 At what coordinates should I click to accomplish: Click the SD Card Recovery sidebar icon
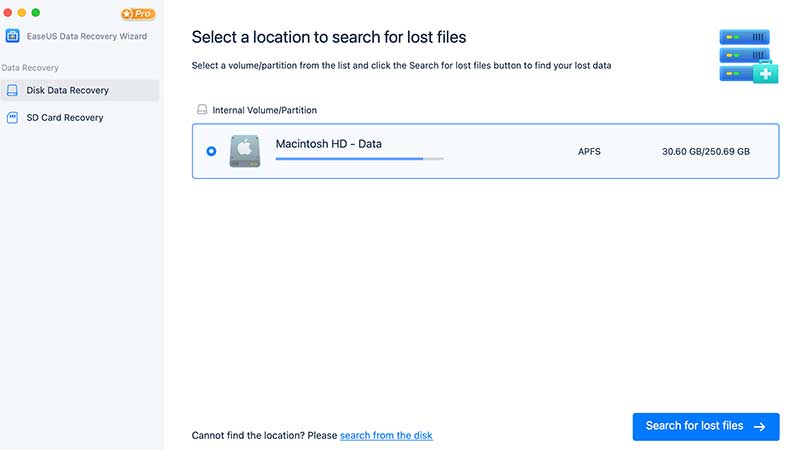(x=12, y=117)
